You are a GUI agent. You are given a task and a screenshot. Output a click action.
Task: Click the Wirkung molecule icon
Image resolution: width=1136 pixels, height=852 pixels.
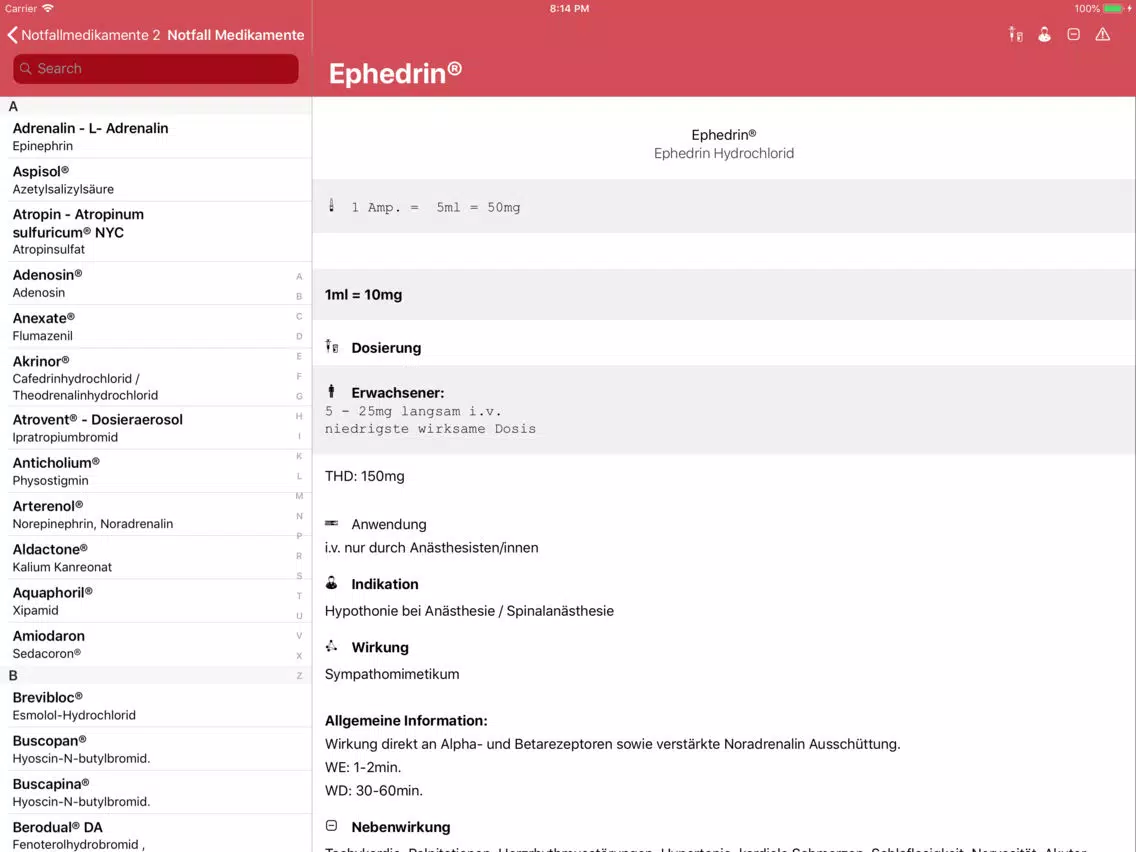click(x=332, y=646)
